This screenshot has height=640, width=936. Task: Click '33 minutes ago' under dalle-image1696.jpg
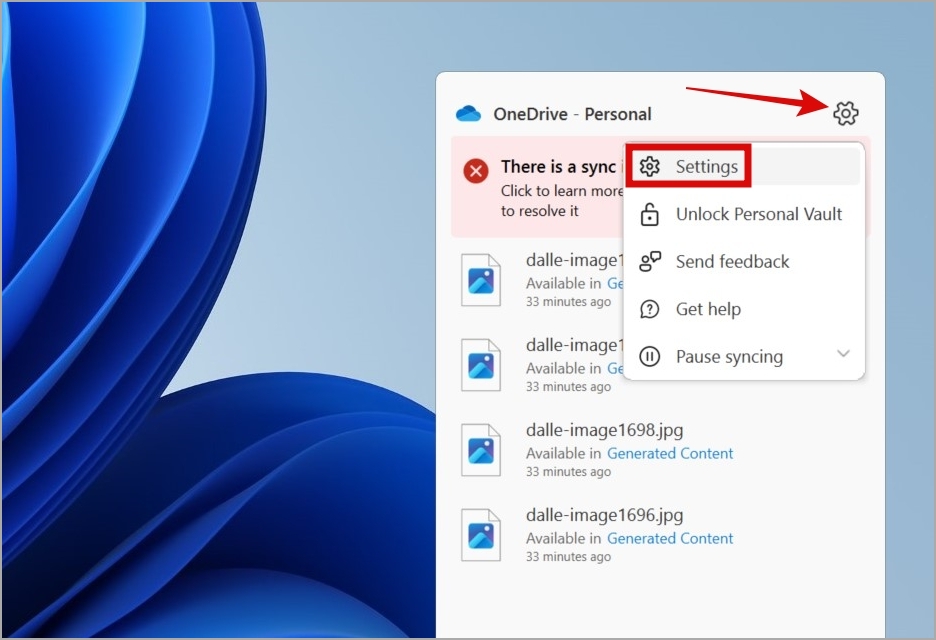click(x=568, y=556)
